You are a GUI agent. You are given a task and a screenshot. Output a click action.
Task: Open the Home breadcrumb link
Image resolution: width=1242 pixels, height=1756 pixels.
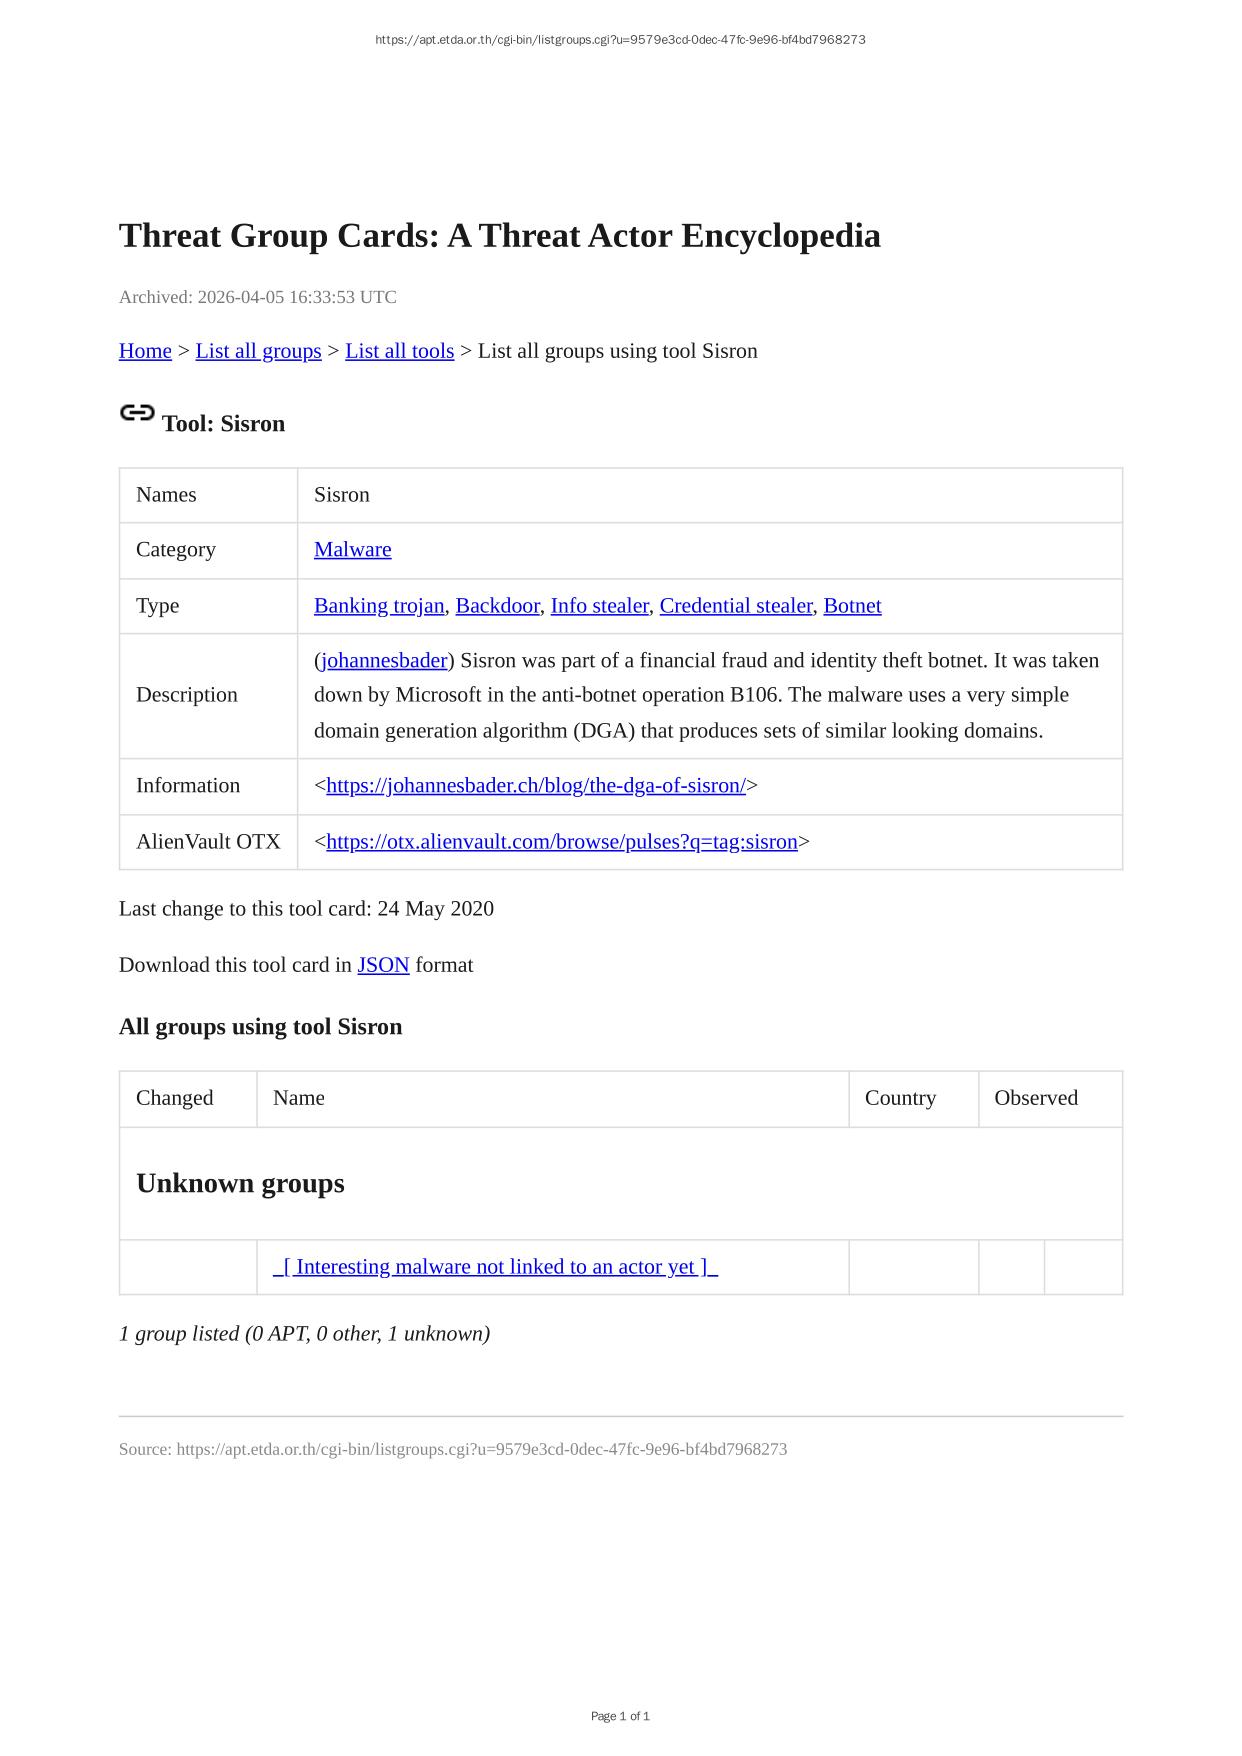coord(145,351)
